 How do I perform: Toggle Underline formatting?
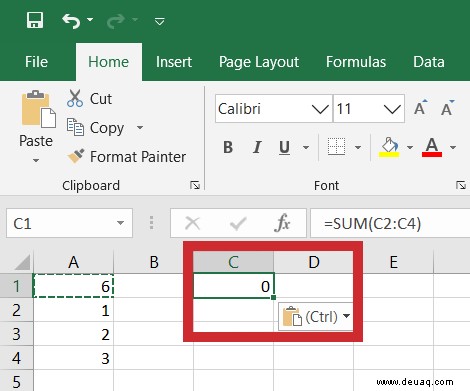coord(284,147)
